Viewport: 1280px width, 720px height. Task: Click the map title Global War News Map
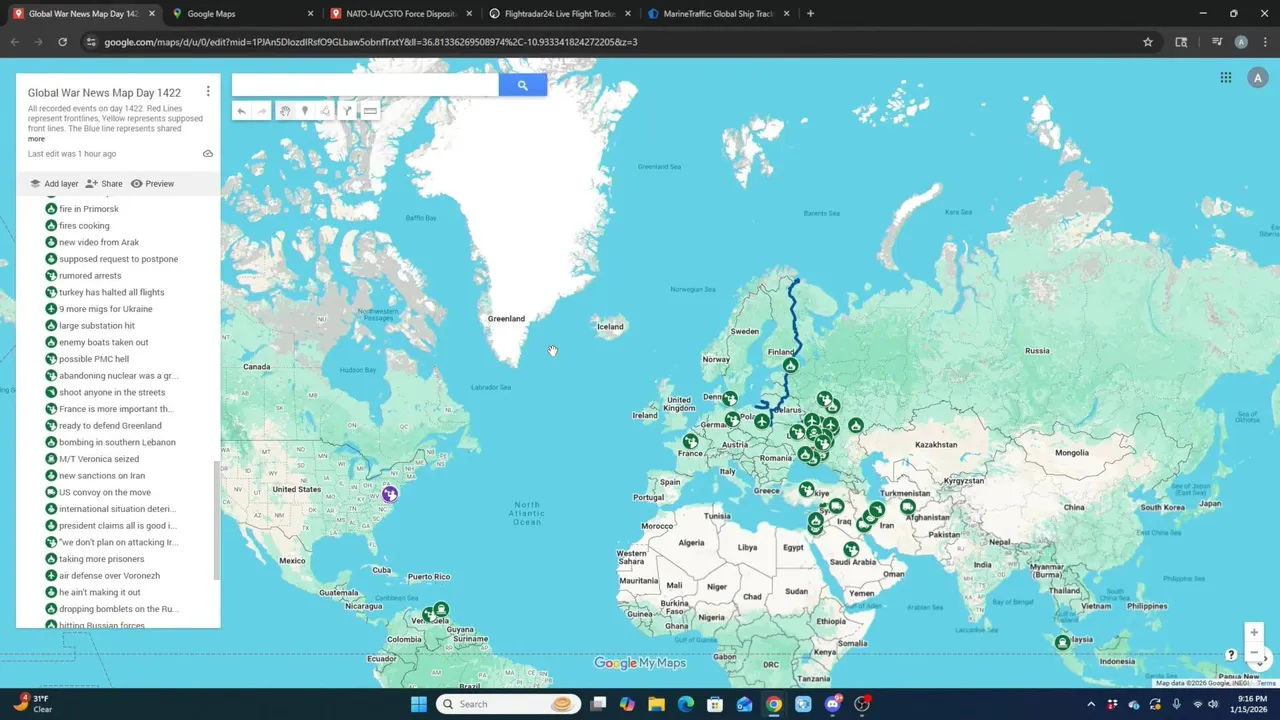click(x=104, y=93)
